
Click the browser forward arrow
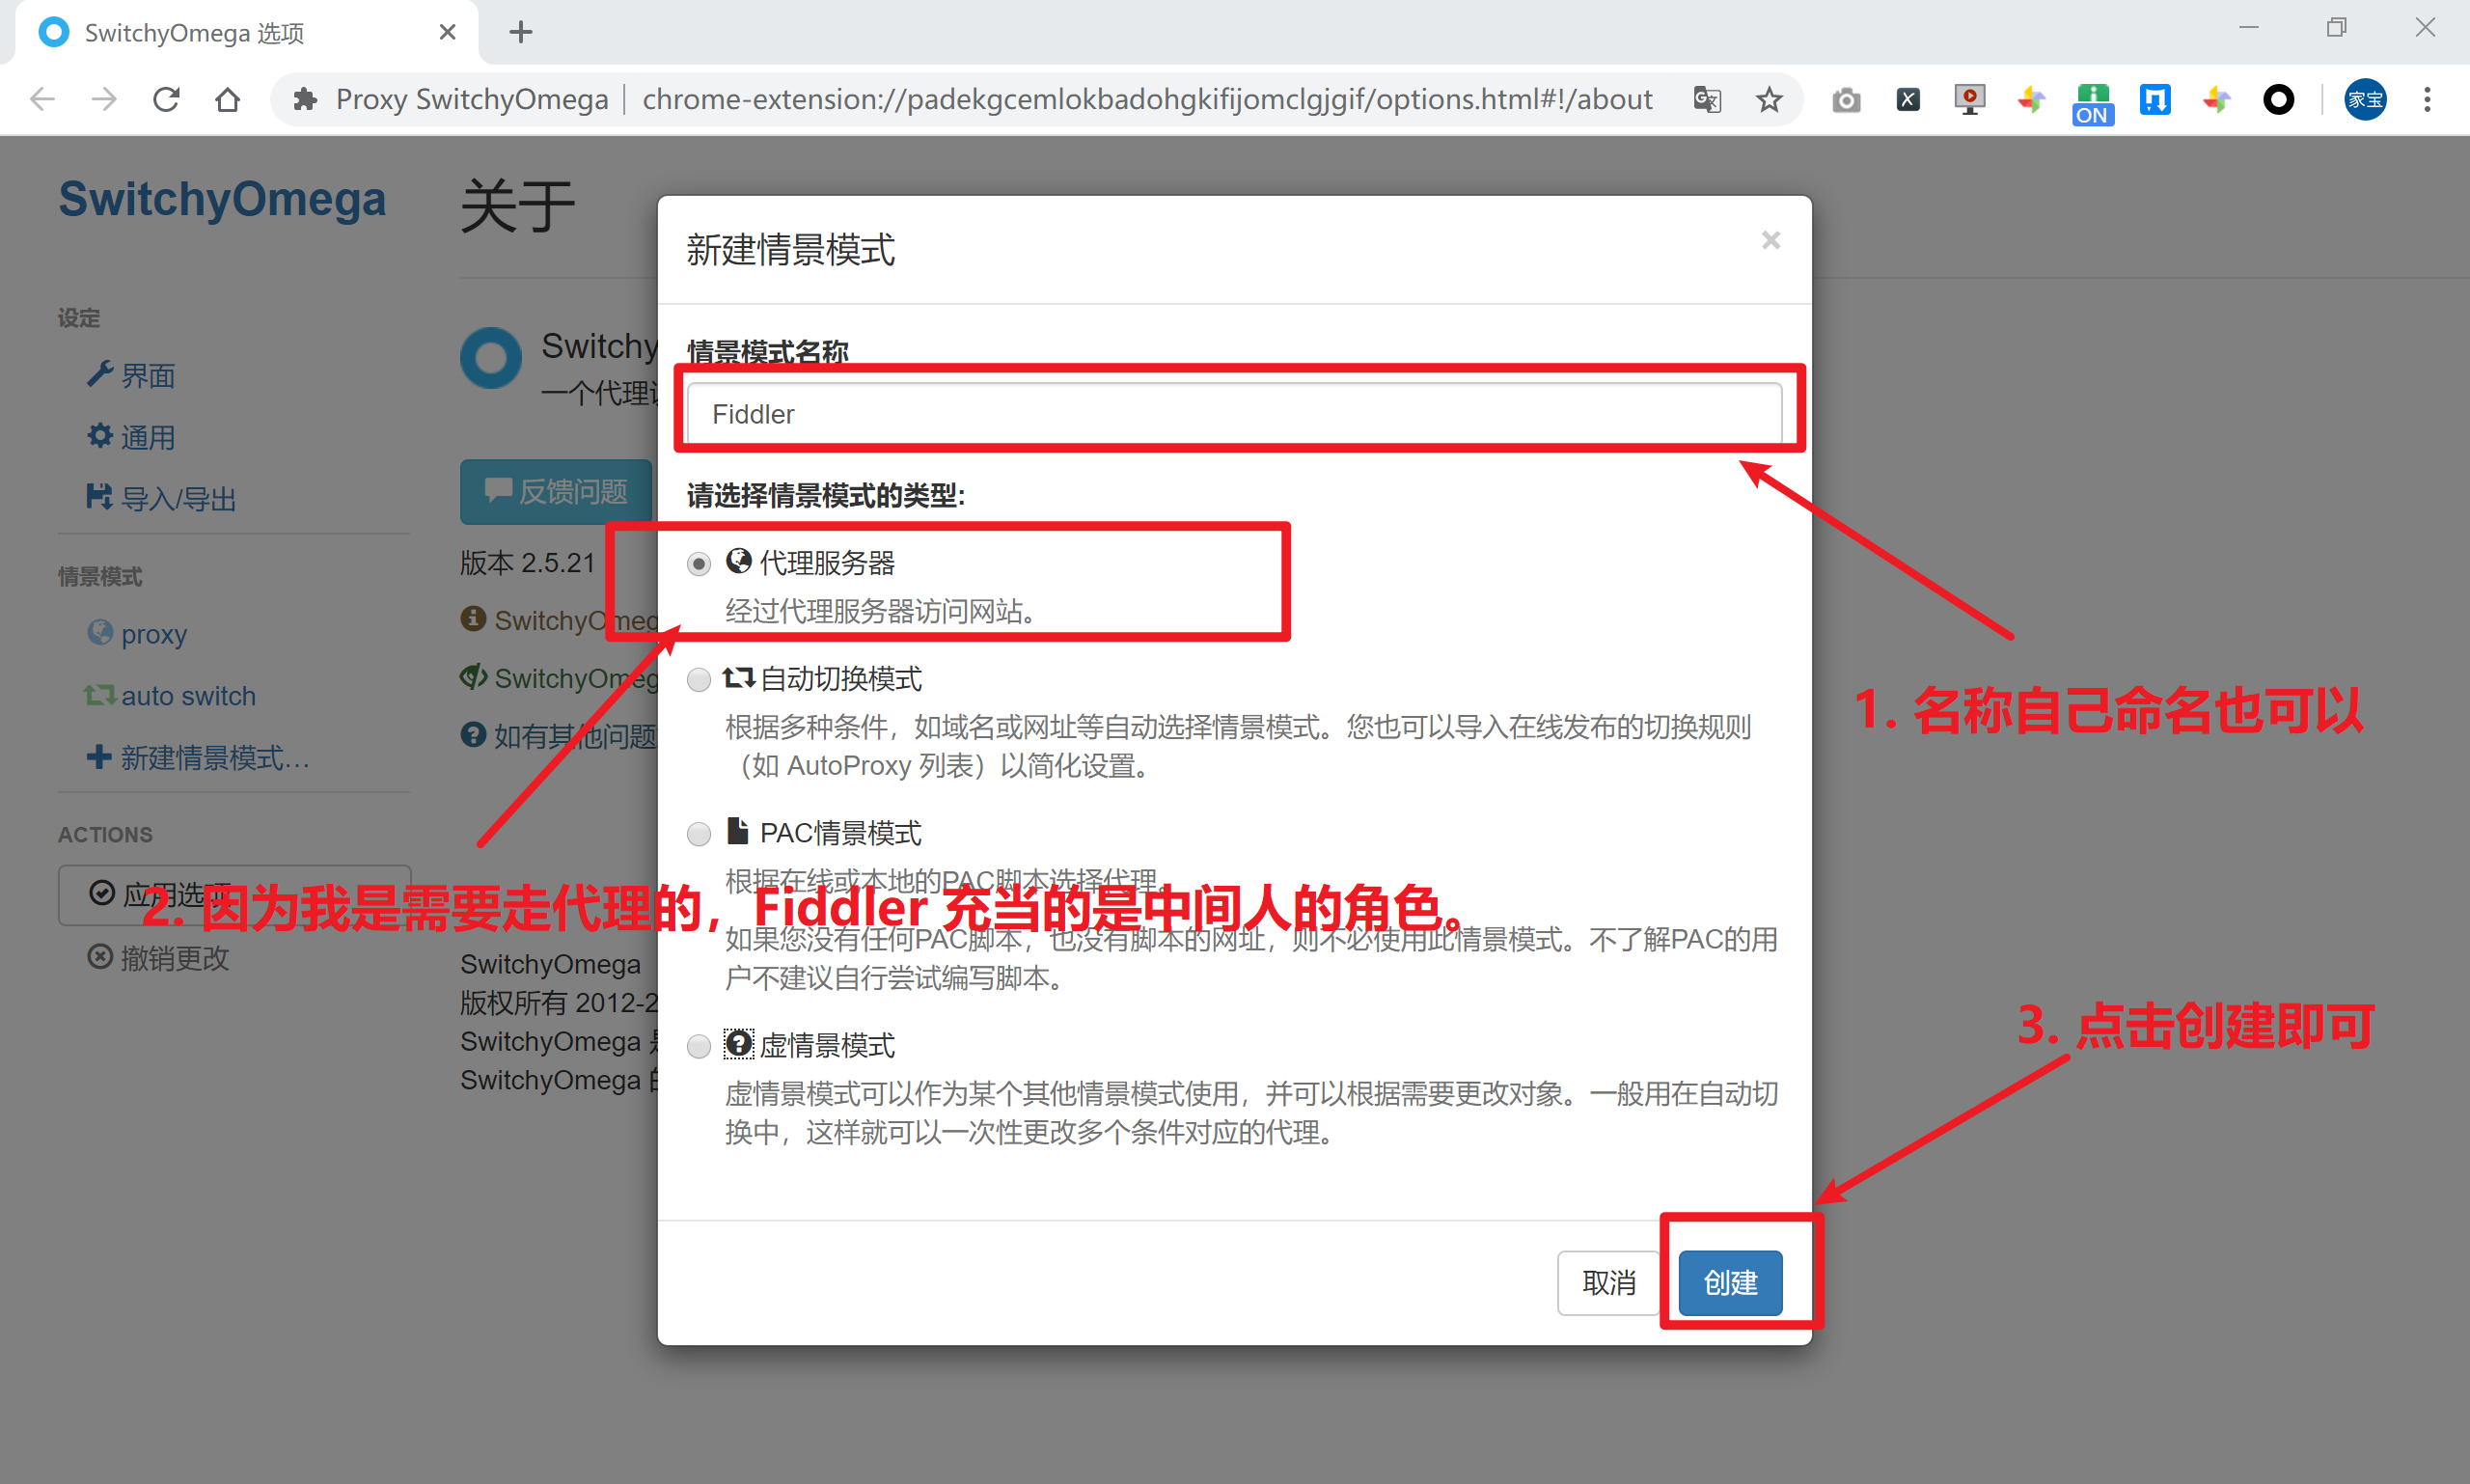(104, 99)
